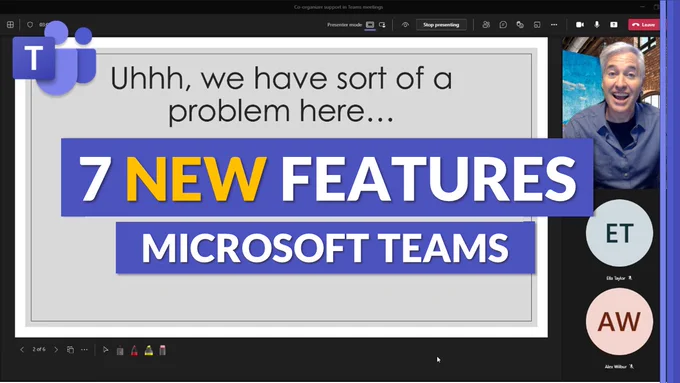Select the black pen annotation tool
This screenshot has width=680, height=383.
tap(120, 350)
